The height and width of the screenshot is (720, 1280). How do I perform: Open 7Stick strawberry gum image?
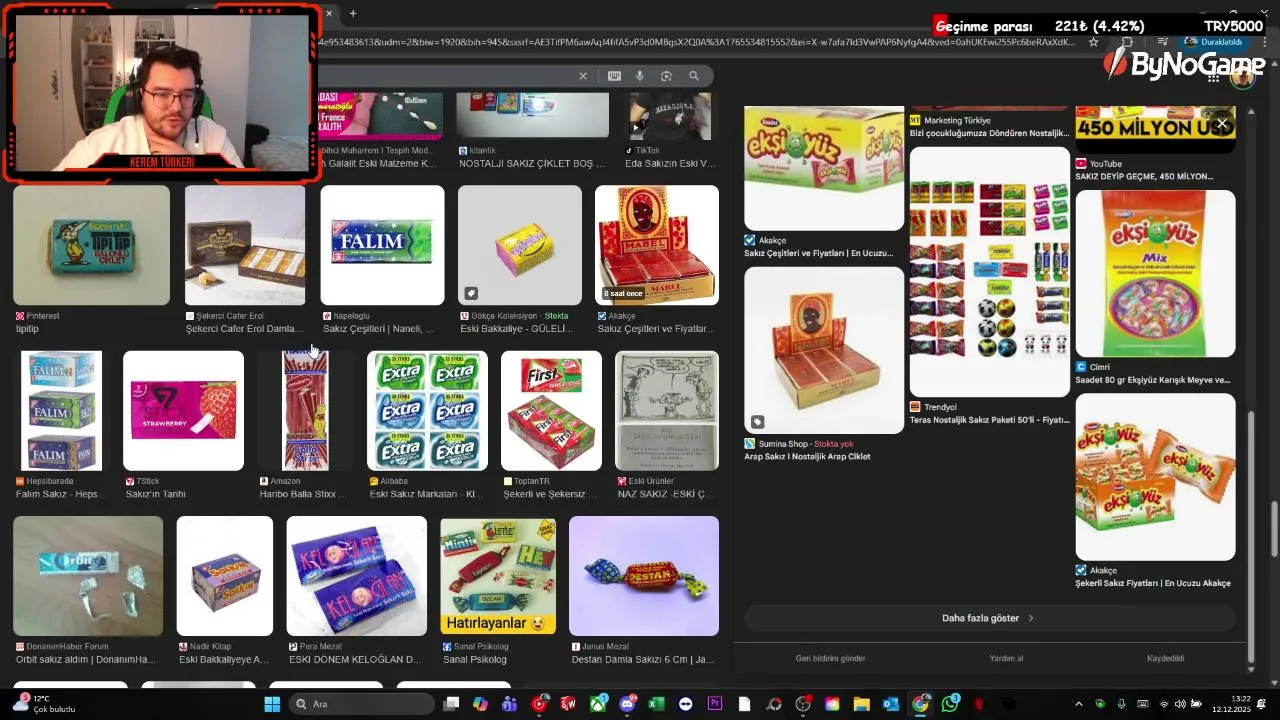tap(183, 410)
